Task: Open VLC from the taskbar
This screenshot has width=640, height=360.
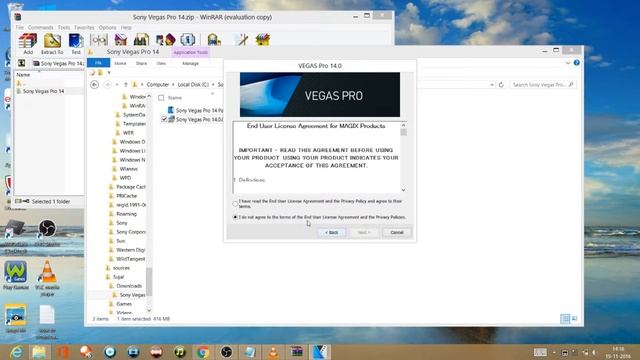Action: pos(273,352)
